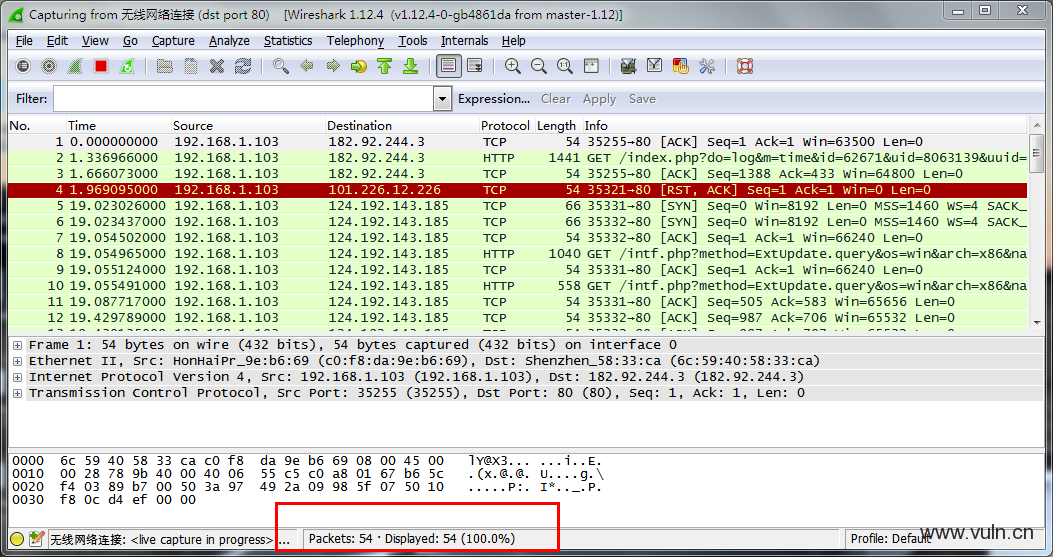Sort by the Protocol column header
Screen dimensions: 1053x557
click(505, 126)
